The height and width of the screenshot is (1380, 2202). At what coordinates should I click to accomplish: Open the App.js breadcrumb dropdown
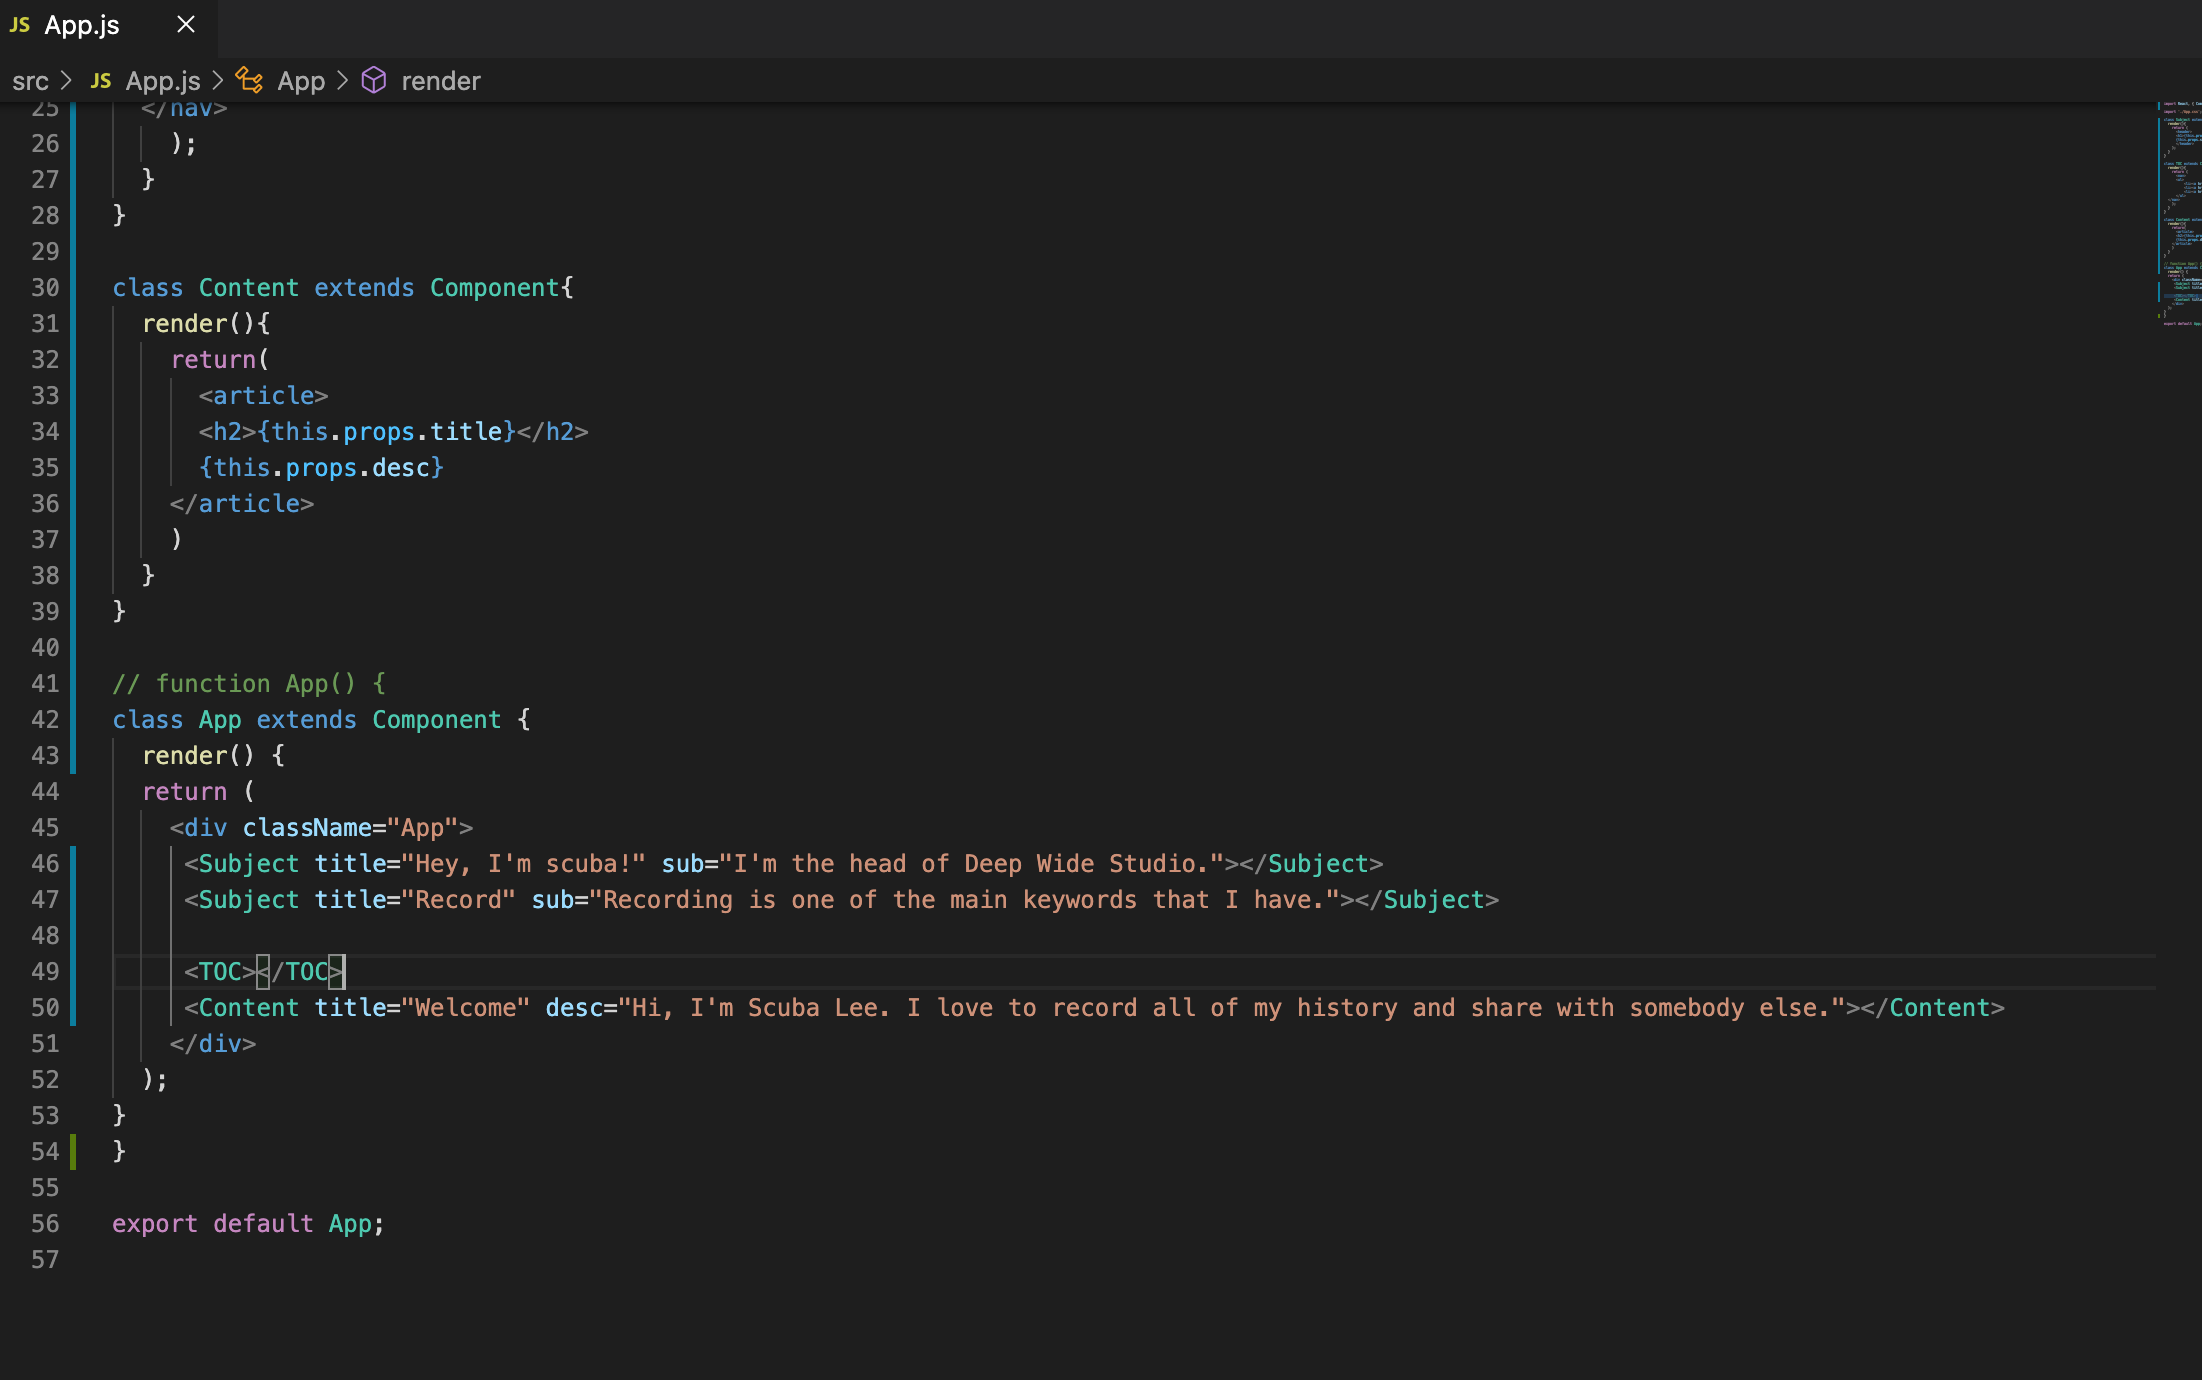(163, 81)
